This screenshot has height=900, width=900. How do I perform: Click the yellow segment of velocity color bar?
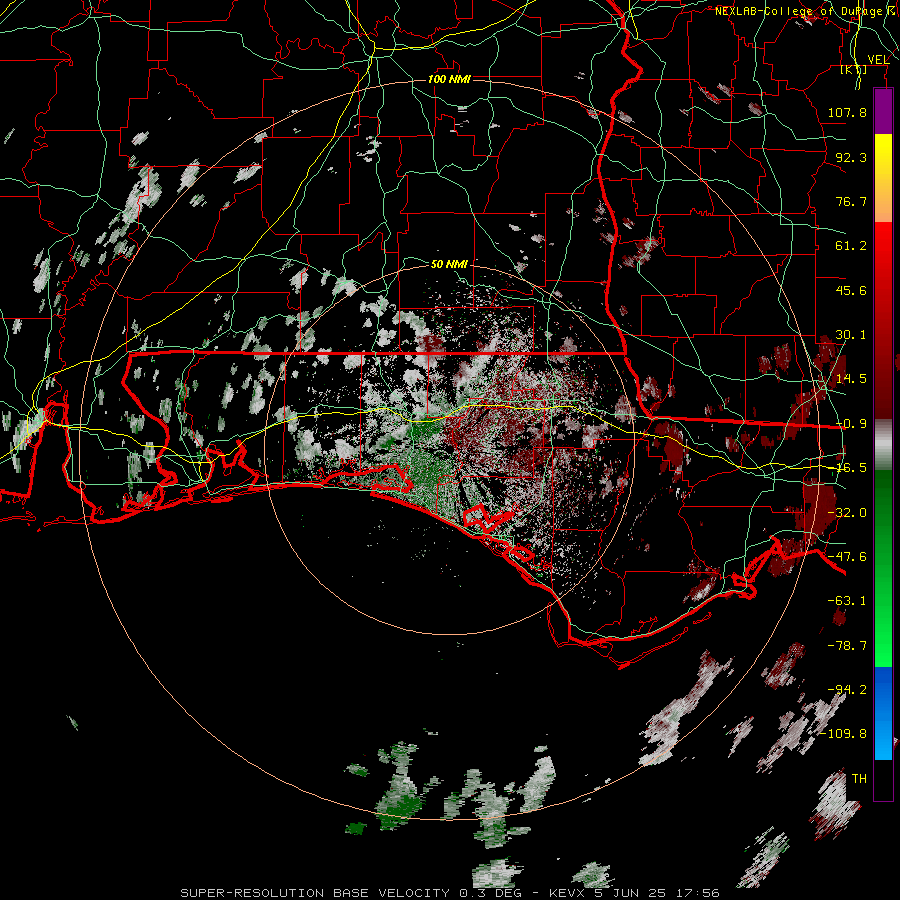[883, 178]
